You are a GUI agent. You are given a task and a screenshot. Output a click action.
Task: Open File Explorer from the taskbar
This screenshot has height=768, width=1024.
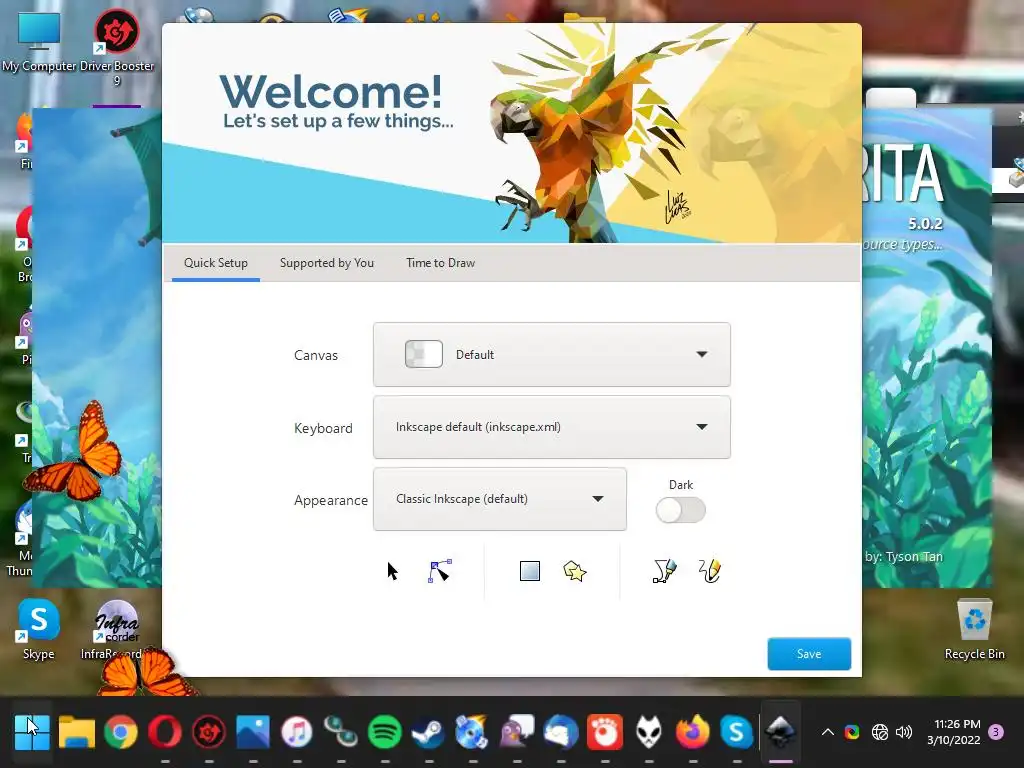(76, 732)
